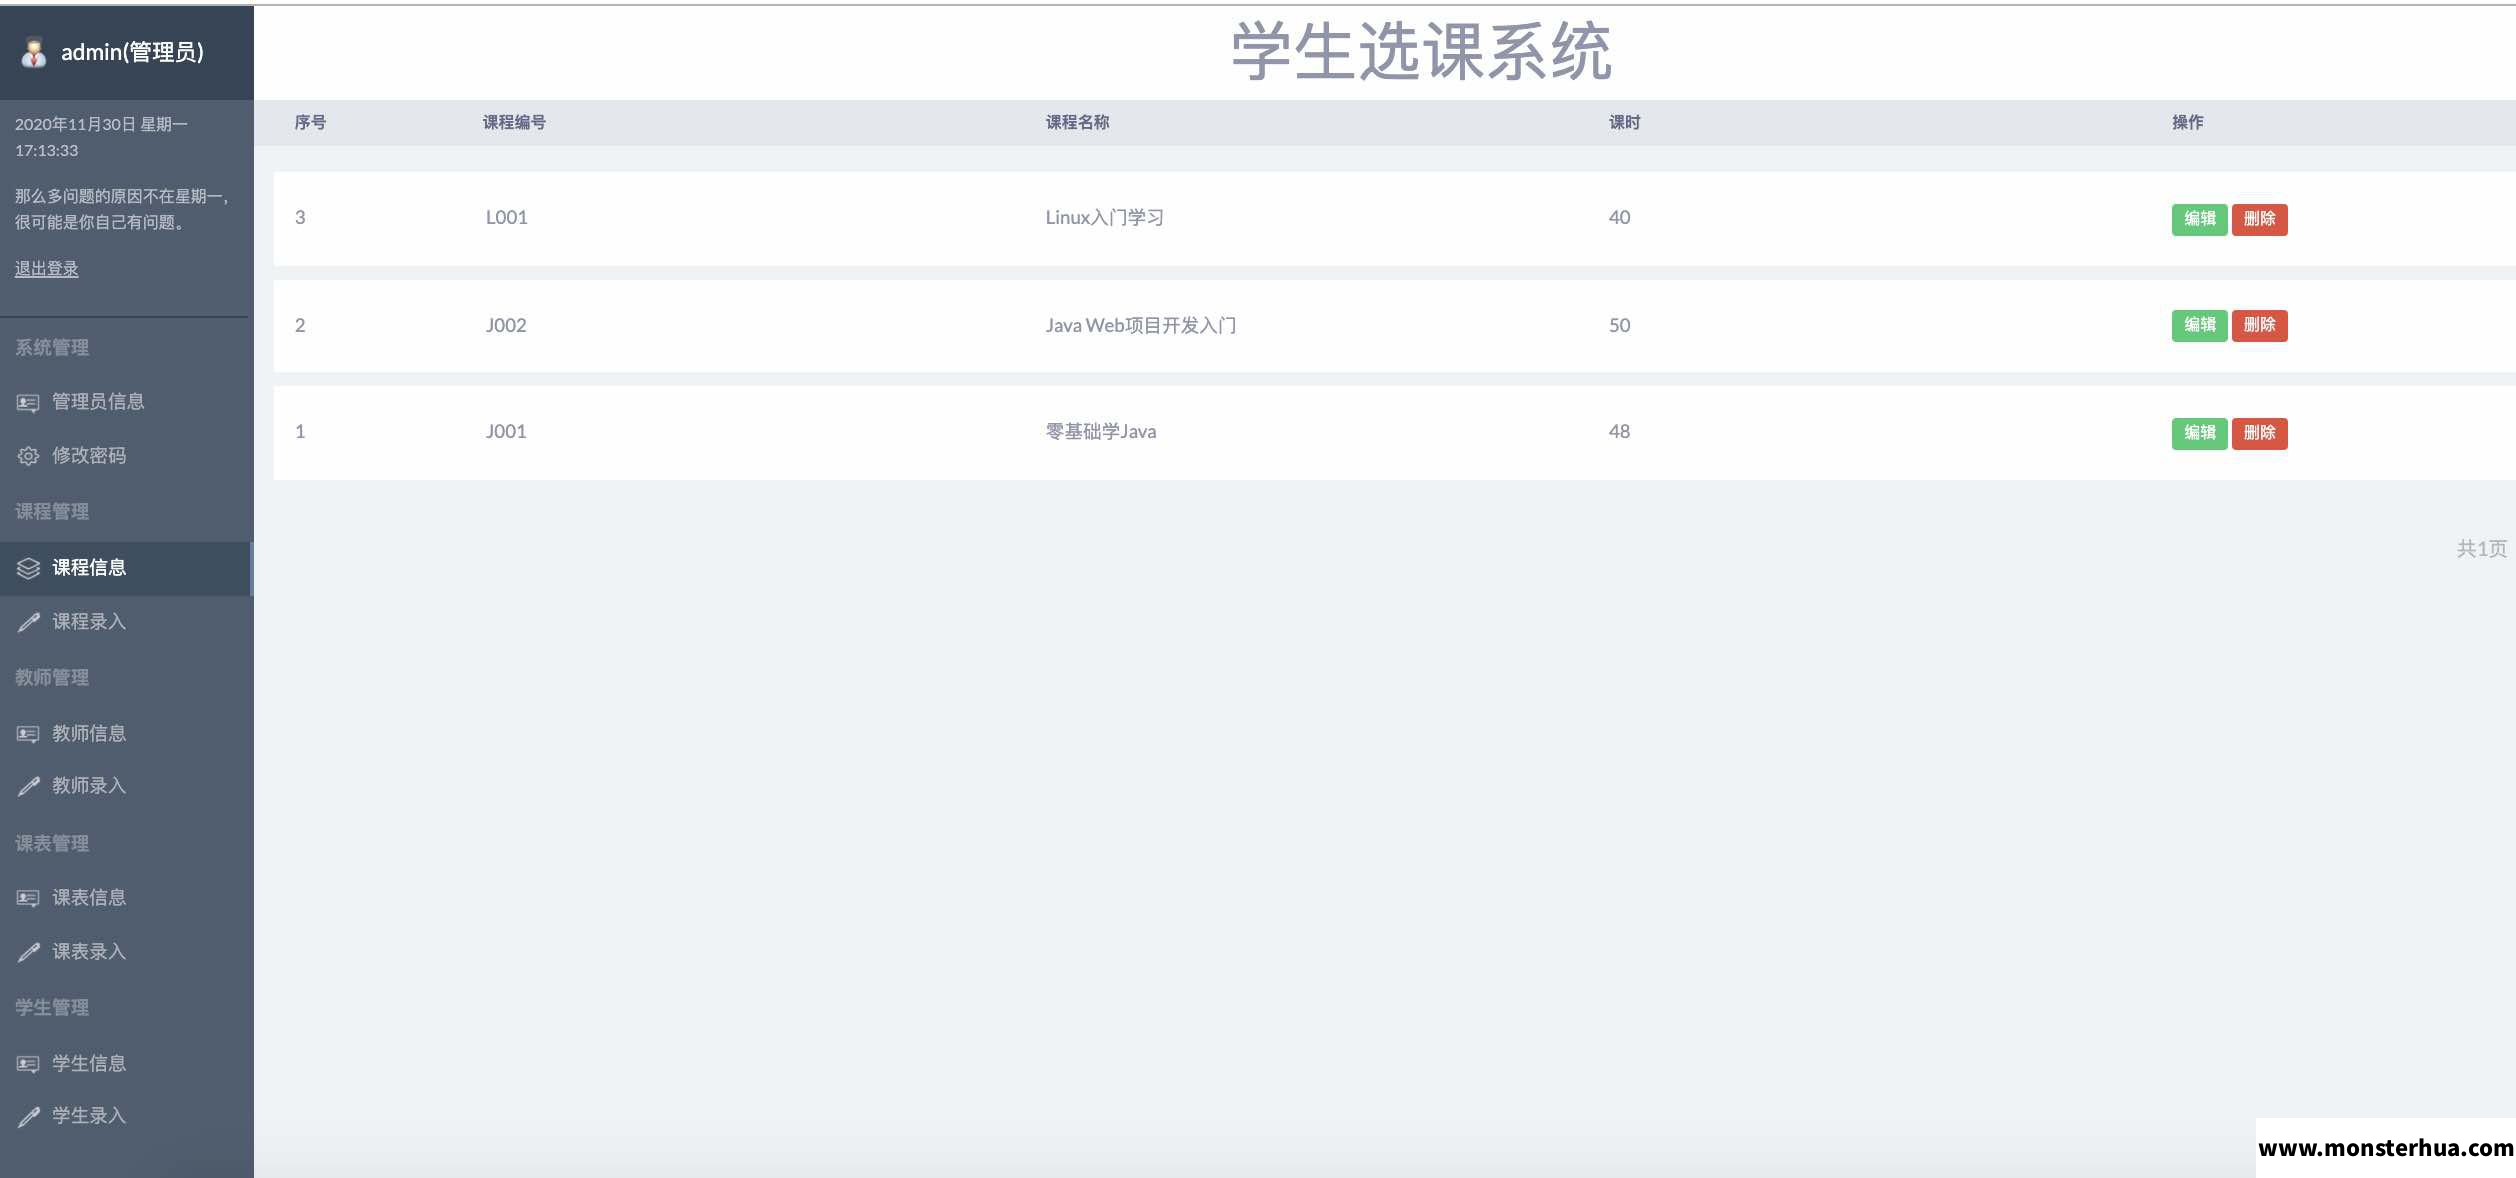Click the 40 hours cell
The height and width of the screenshot is (1178, 2516).
click(1619, 217)
